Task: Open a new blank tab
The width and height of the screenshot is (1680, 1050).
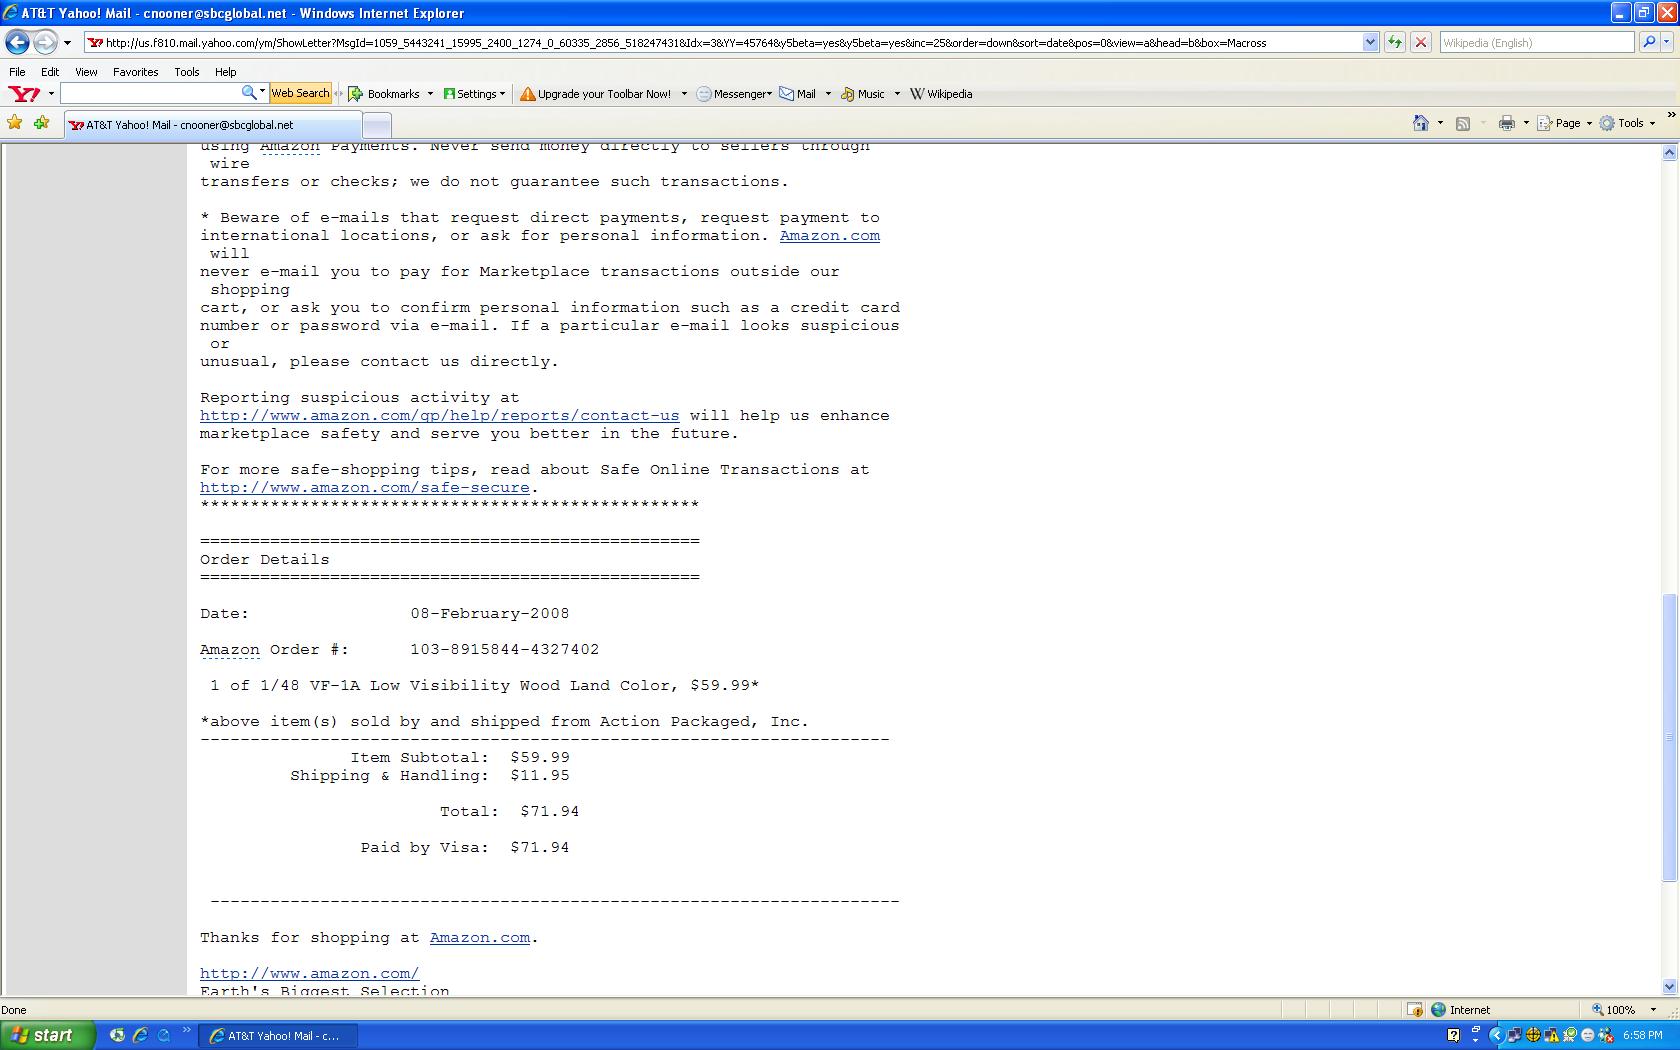Action: click(376, 125)
